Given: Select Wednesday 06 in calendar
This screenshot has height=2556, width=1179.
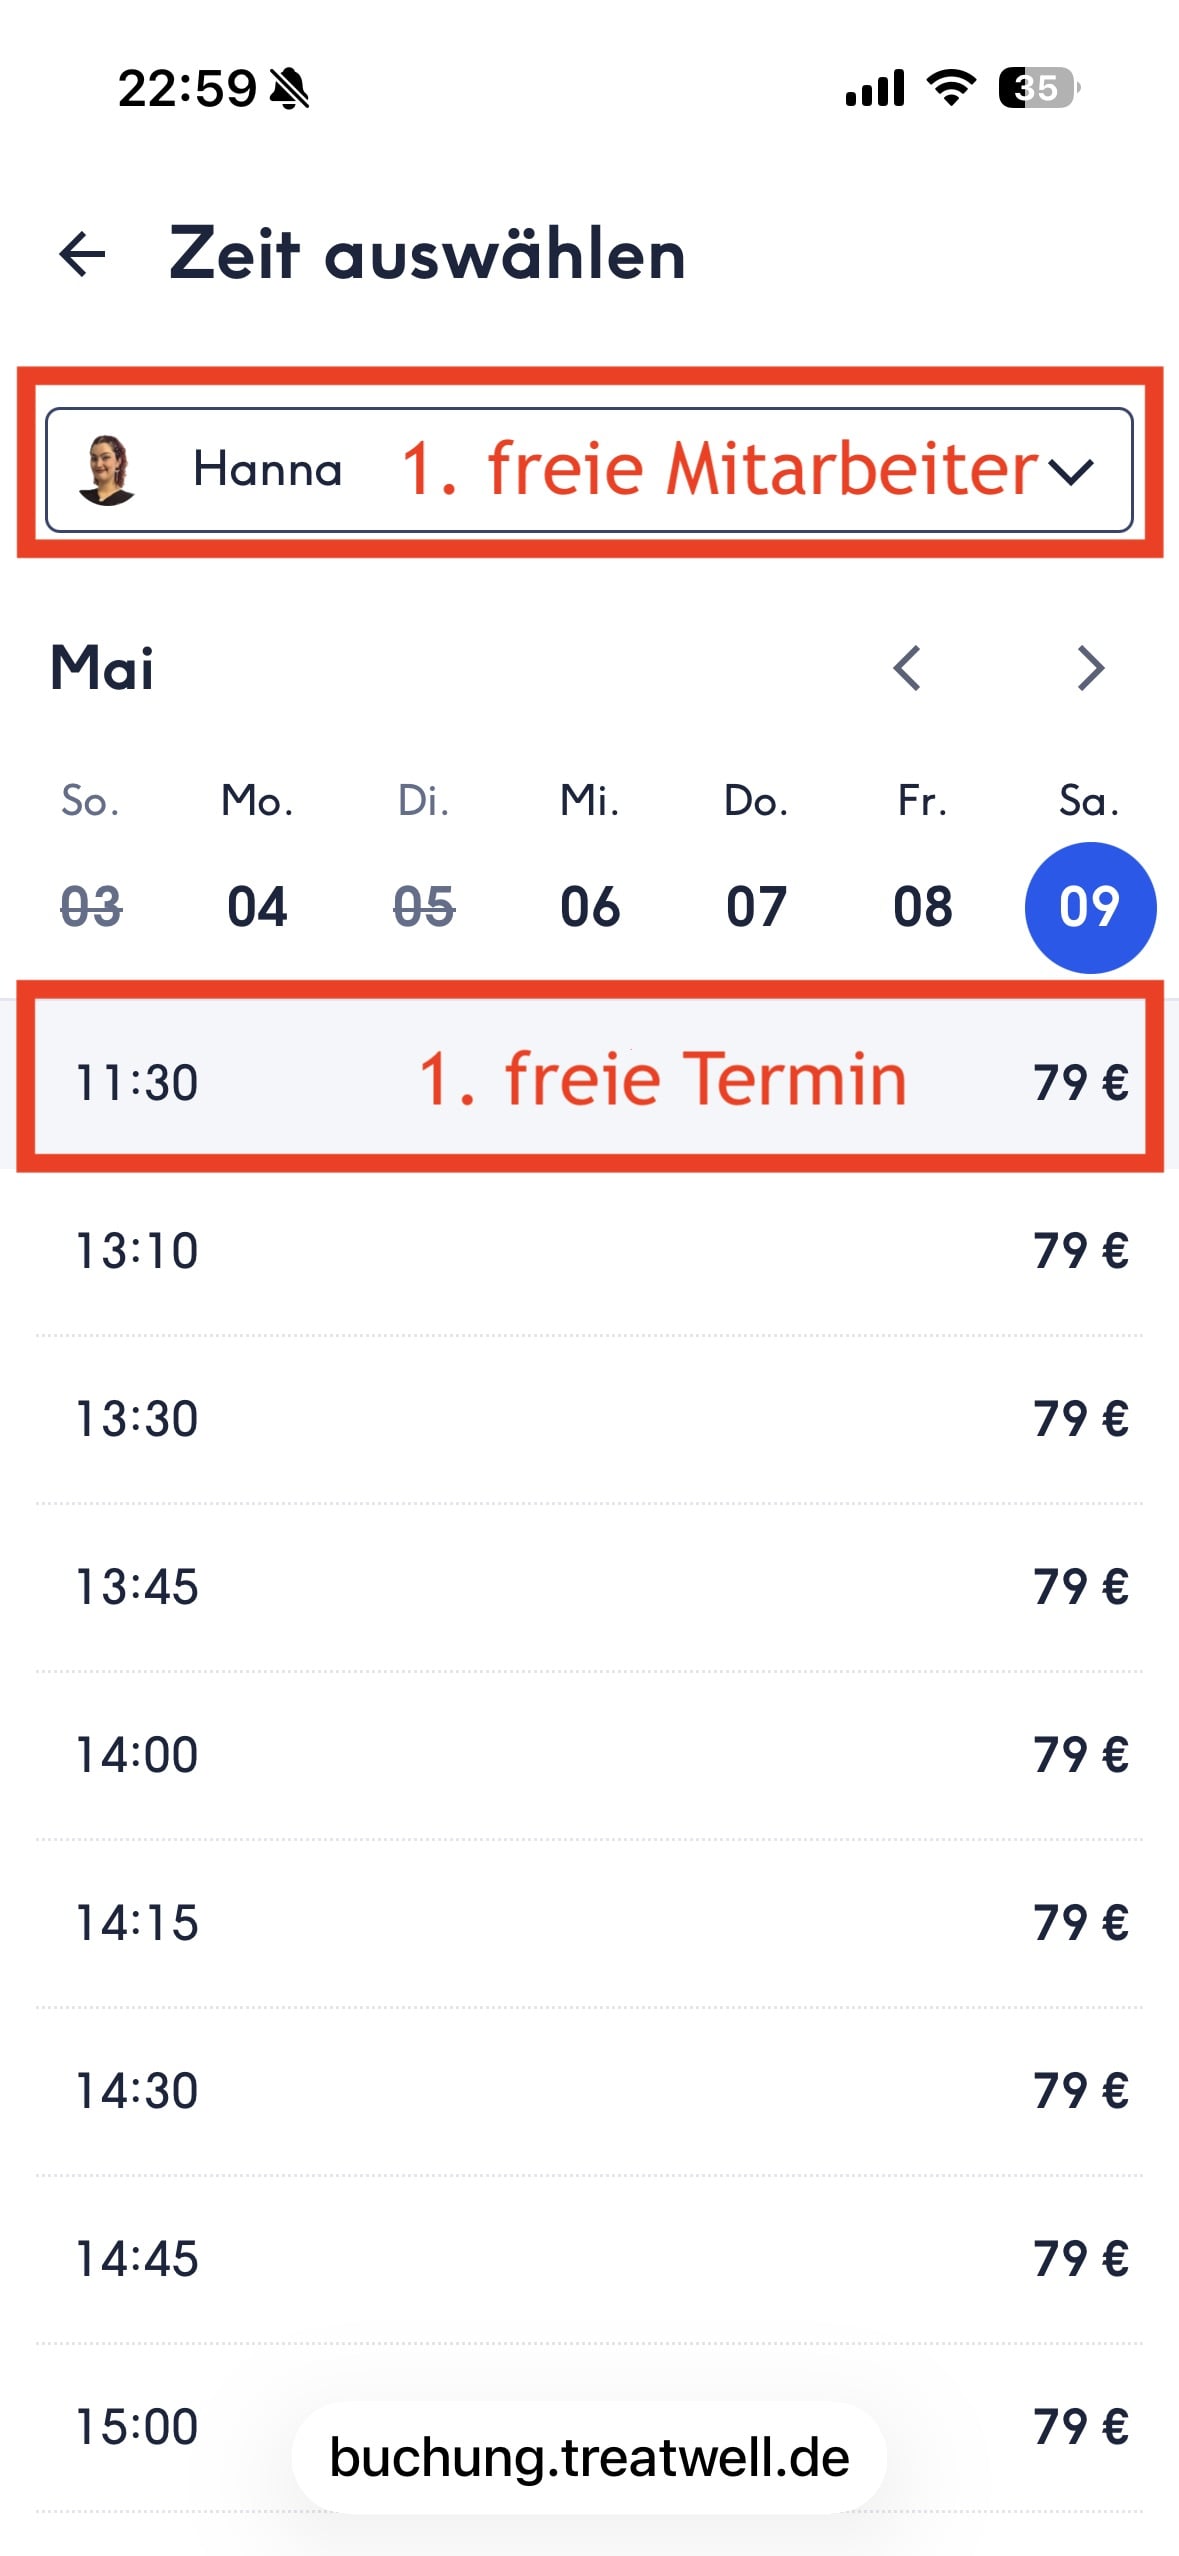Looking at the screenshot, I should click(x=590, y=907).
